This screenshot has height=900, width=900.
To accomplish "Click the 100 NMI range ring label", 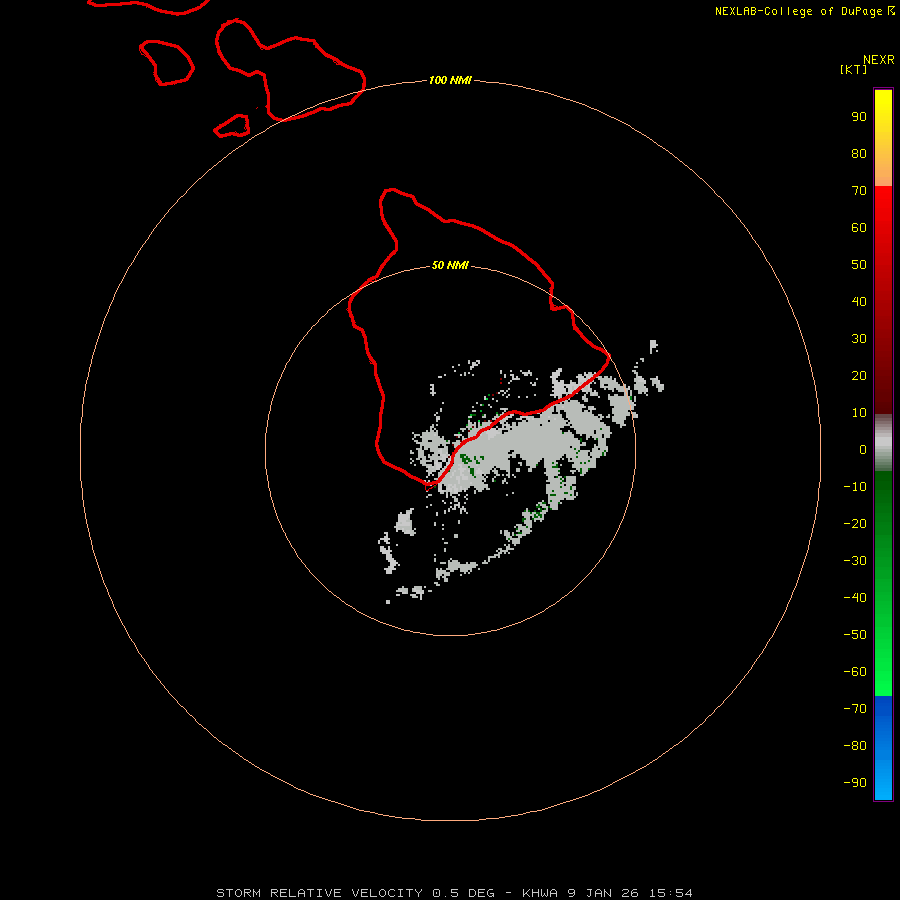I will point(450,80).
